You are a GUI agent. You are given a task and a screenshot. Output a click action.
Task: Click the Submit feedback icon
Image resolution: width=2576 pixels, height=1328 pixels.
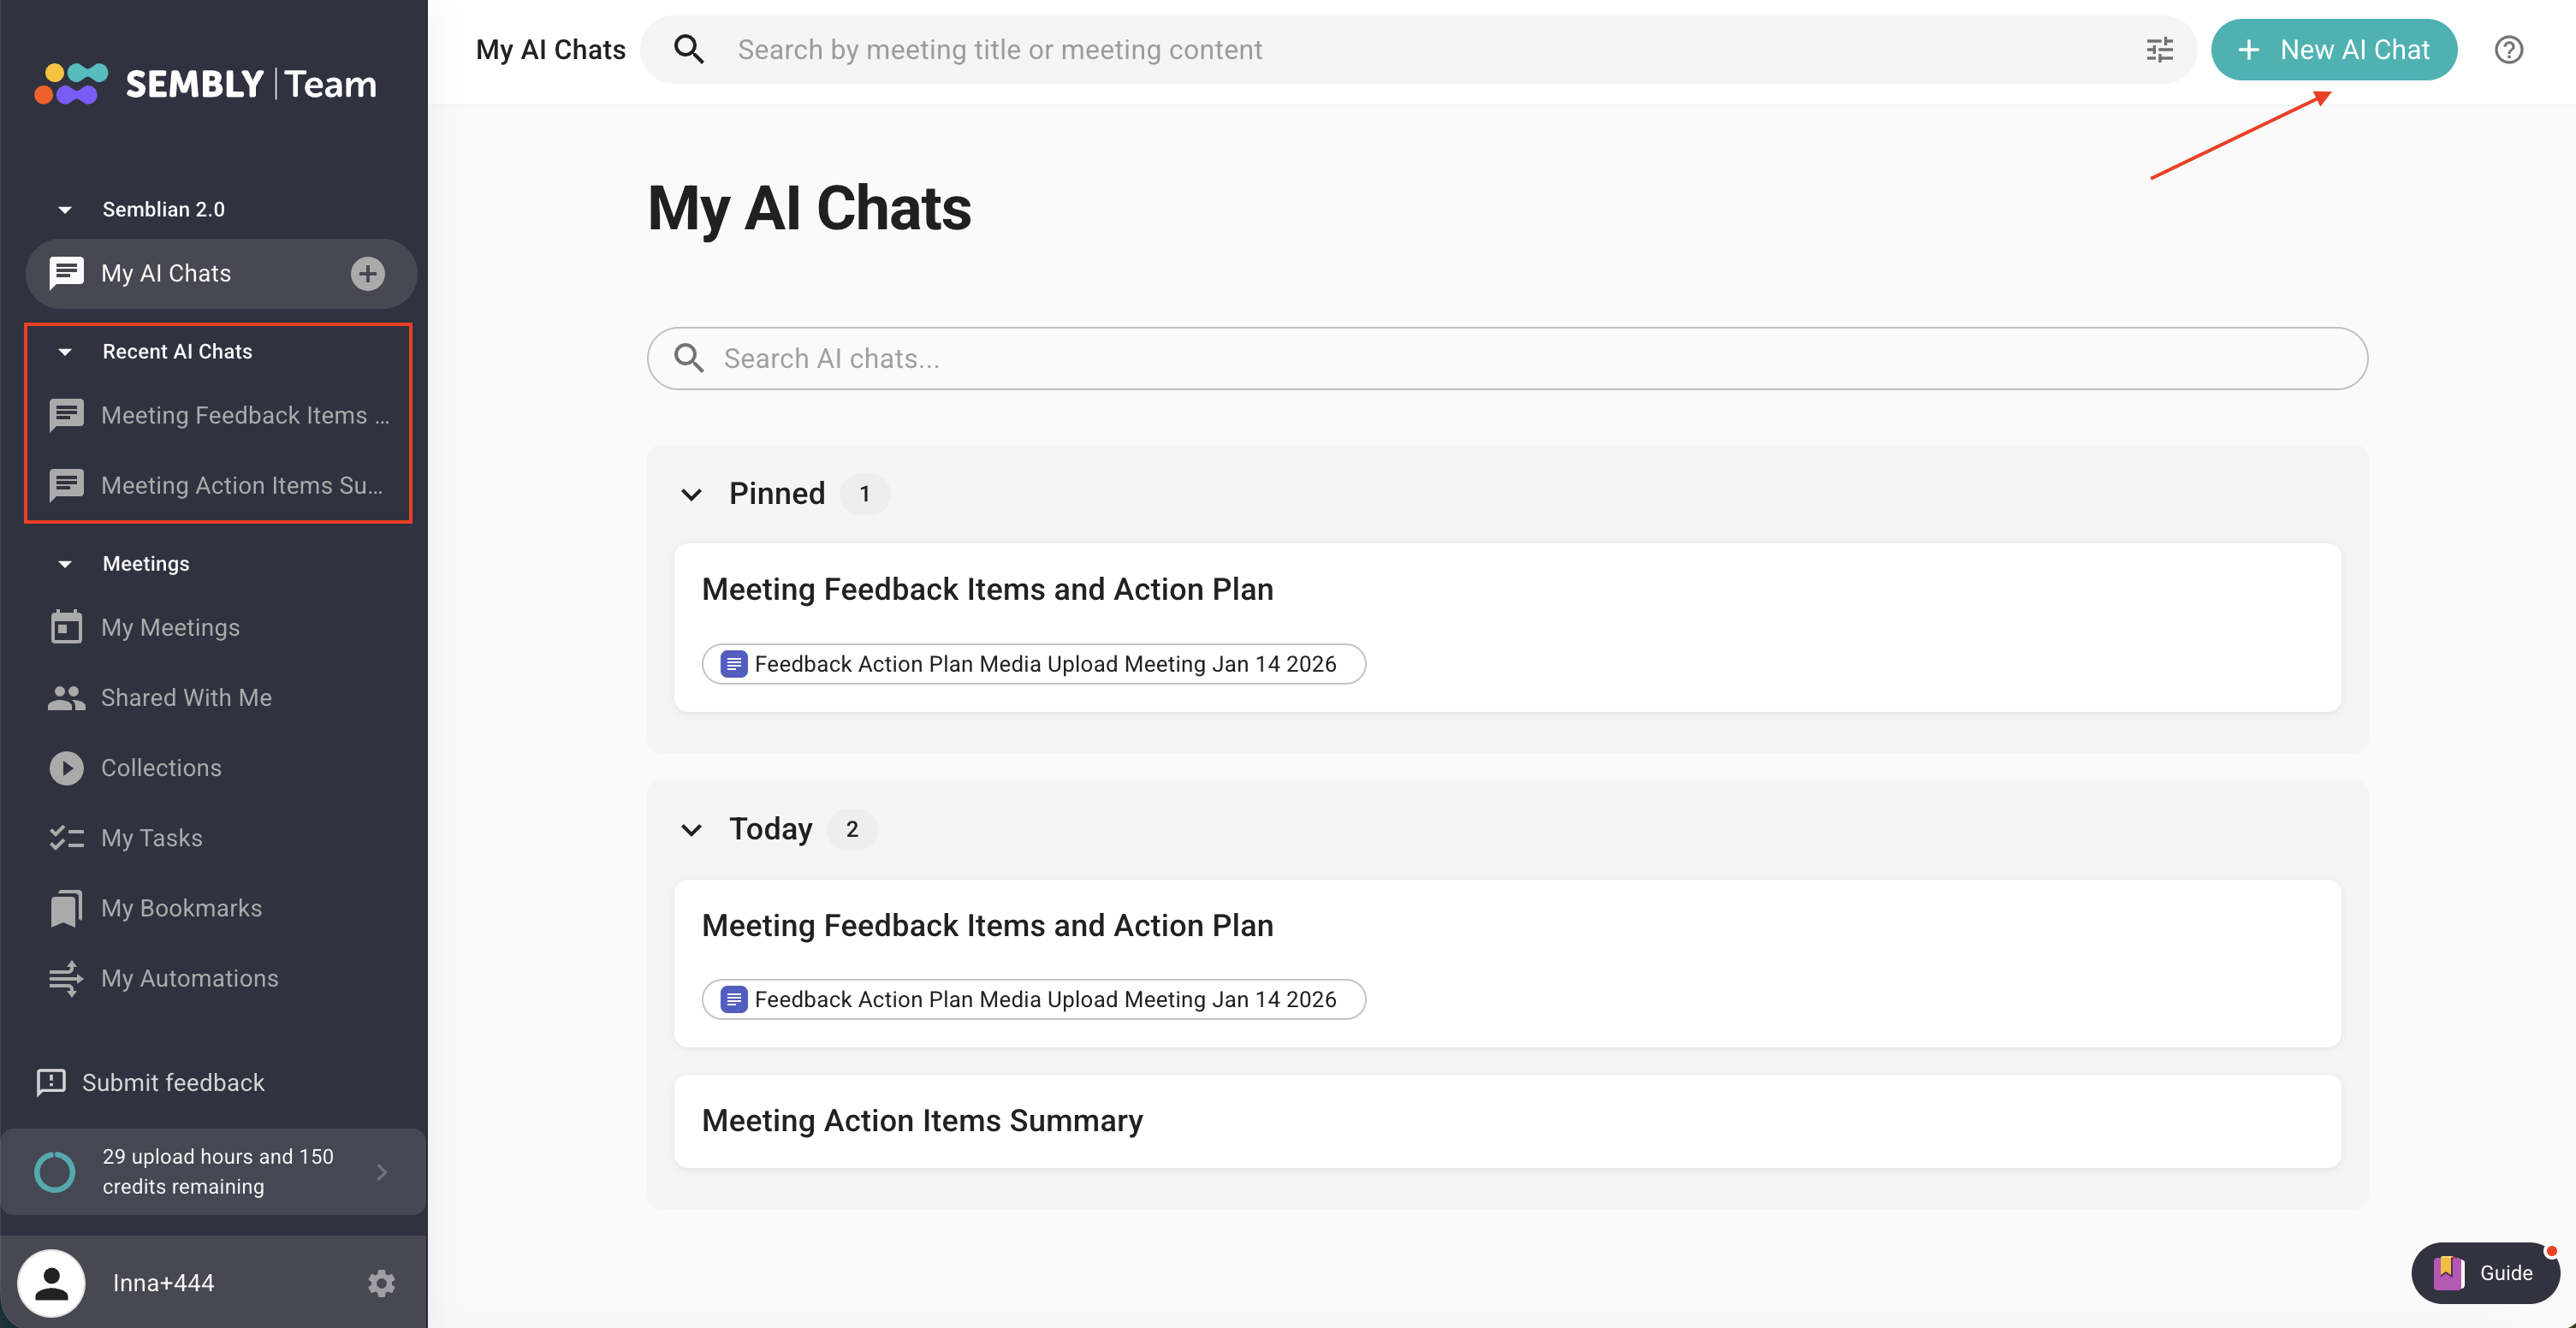click(51, 1082)
